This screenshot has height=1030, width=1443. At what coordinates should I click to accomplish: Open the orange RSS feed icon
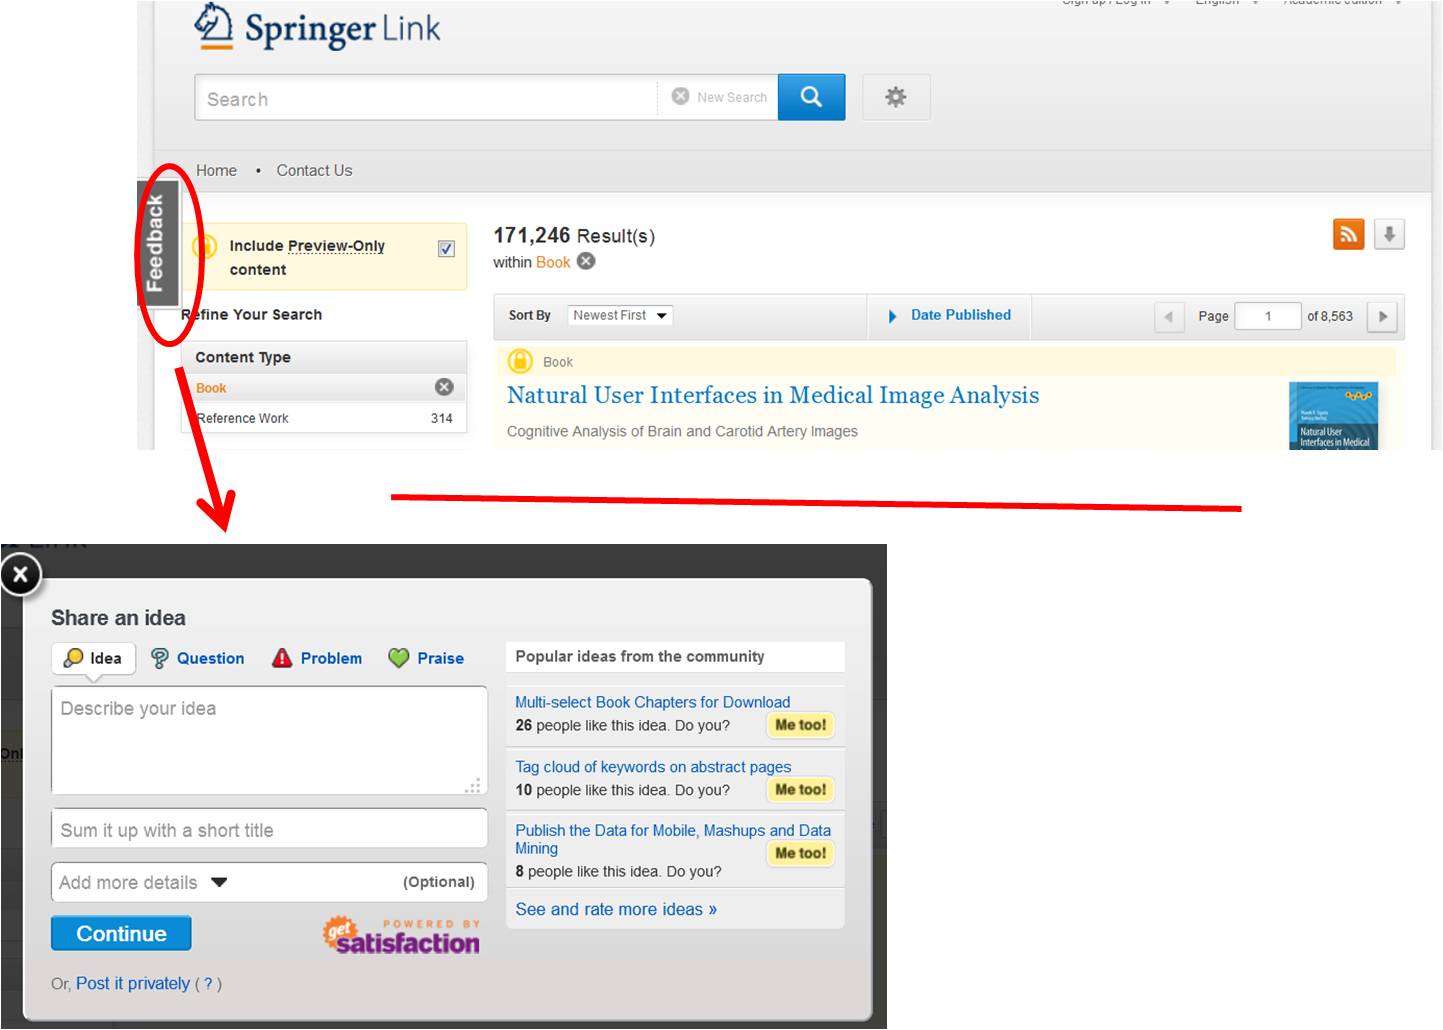tap(1349, 234)
